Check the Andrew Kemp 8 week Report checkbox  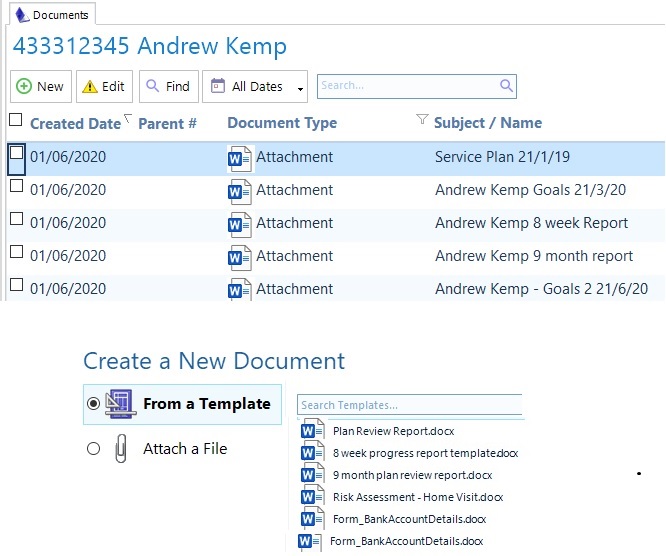(16, 219)
